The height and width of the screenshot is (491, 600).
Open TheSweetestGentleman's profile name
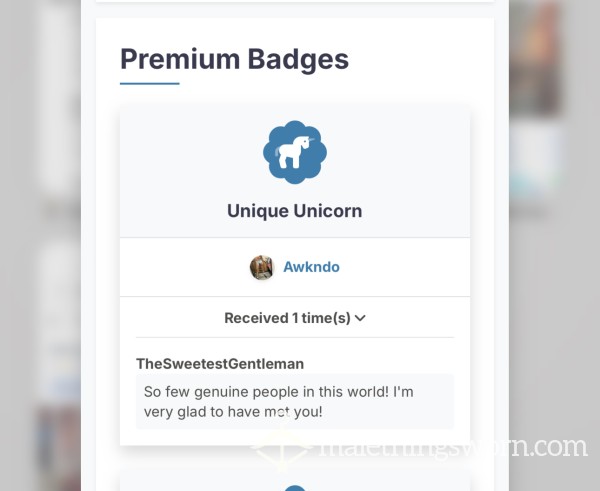(x=220, y=364)
